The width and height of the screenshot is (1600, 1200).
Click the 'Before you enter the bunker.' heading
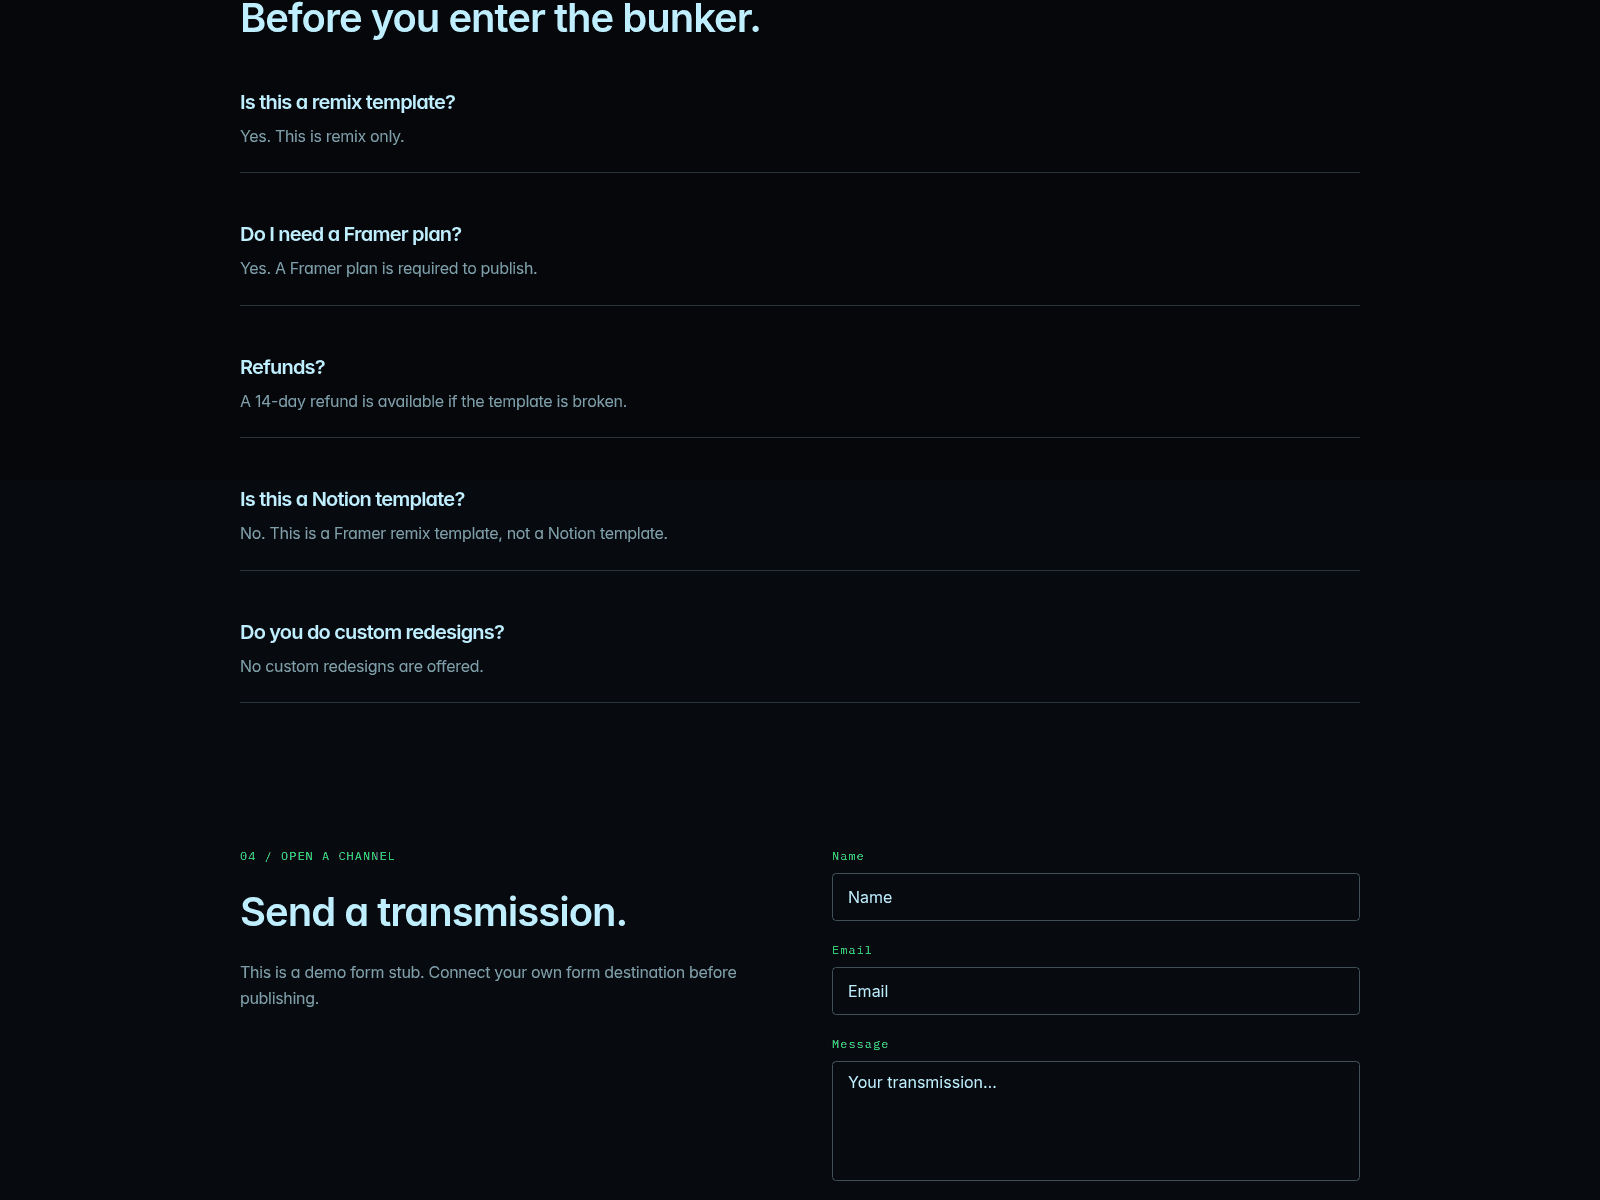(x=500, y=18)
